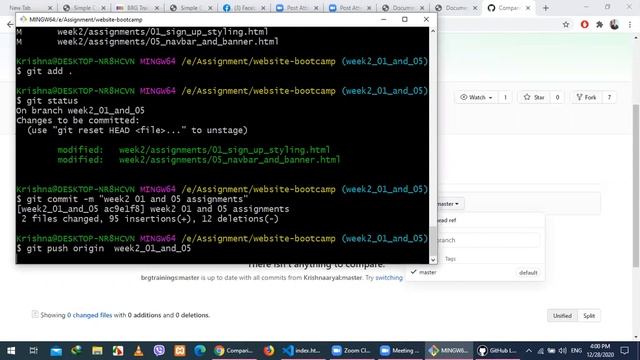Open network status in system tray
Image resolution: width=640 pixels, height=360 pixels.
(540, 351)
